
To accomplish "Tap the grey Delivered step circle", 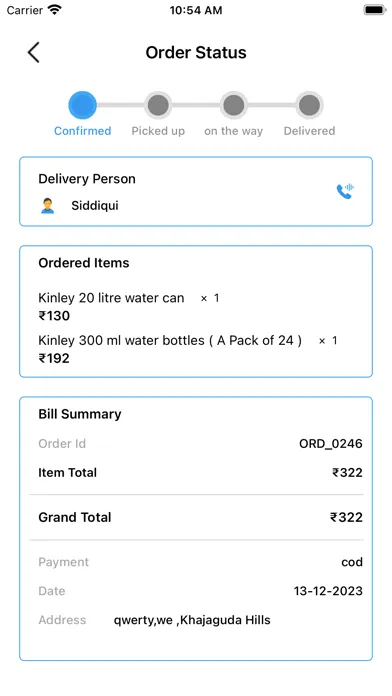I will [309, 105].
